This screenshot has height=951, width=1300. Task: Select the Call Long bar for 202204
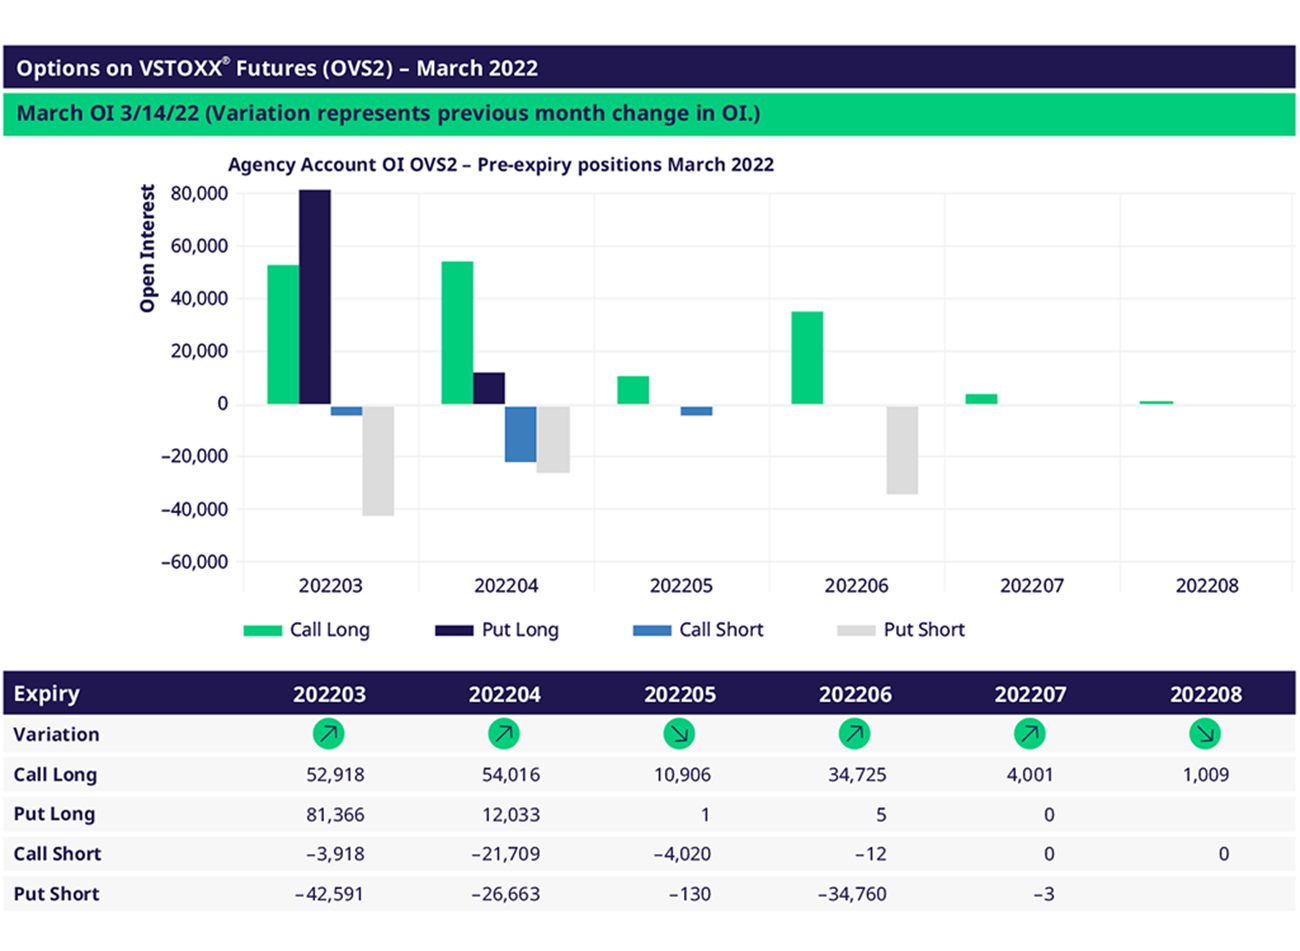pos(457,333)
